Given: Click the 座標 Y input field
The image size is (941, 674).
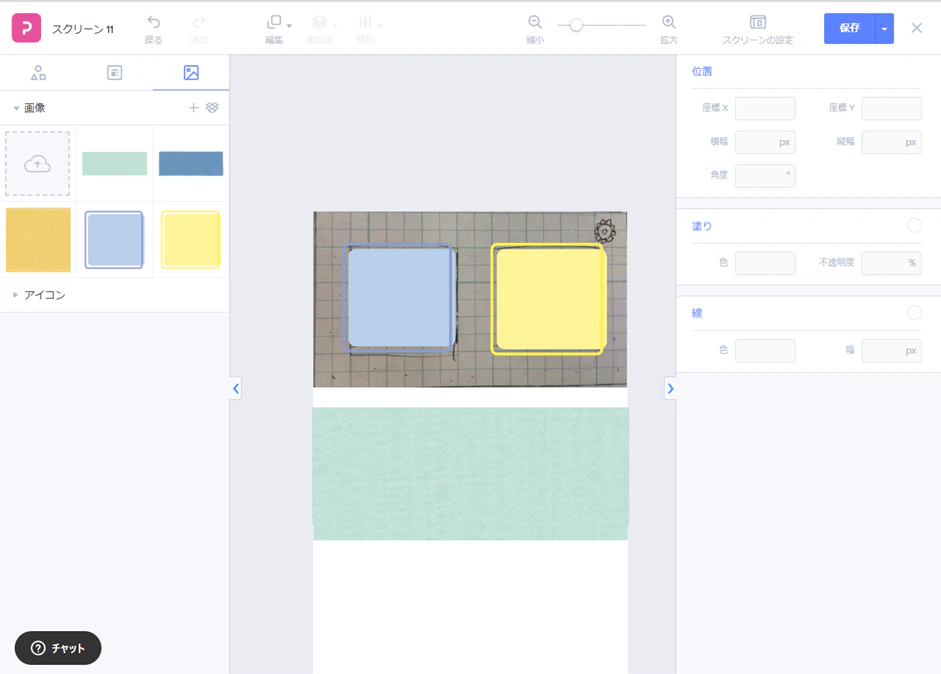Looking at the screenshot, I should pos(891,109).
